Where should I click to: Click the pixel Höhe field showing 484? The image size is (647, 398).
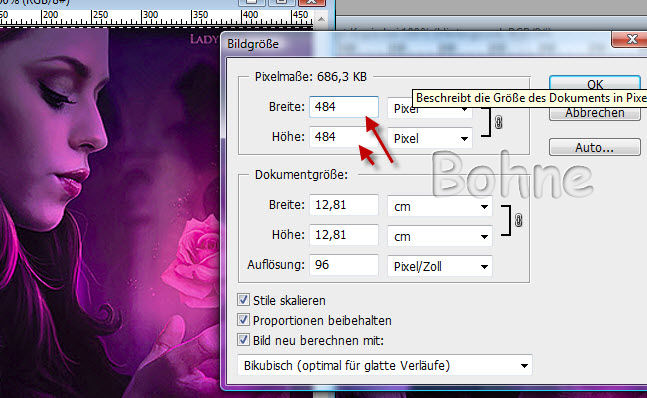tap(344, 137)
